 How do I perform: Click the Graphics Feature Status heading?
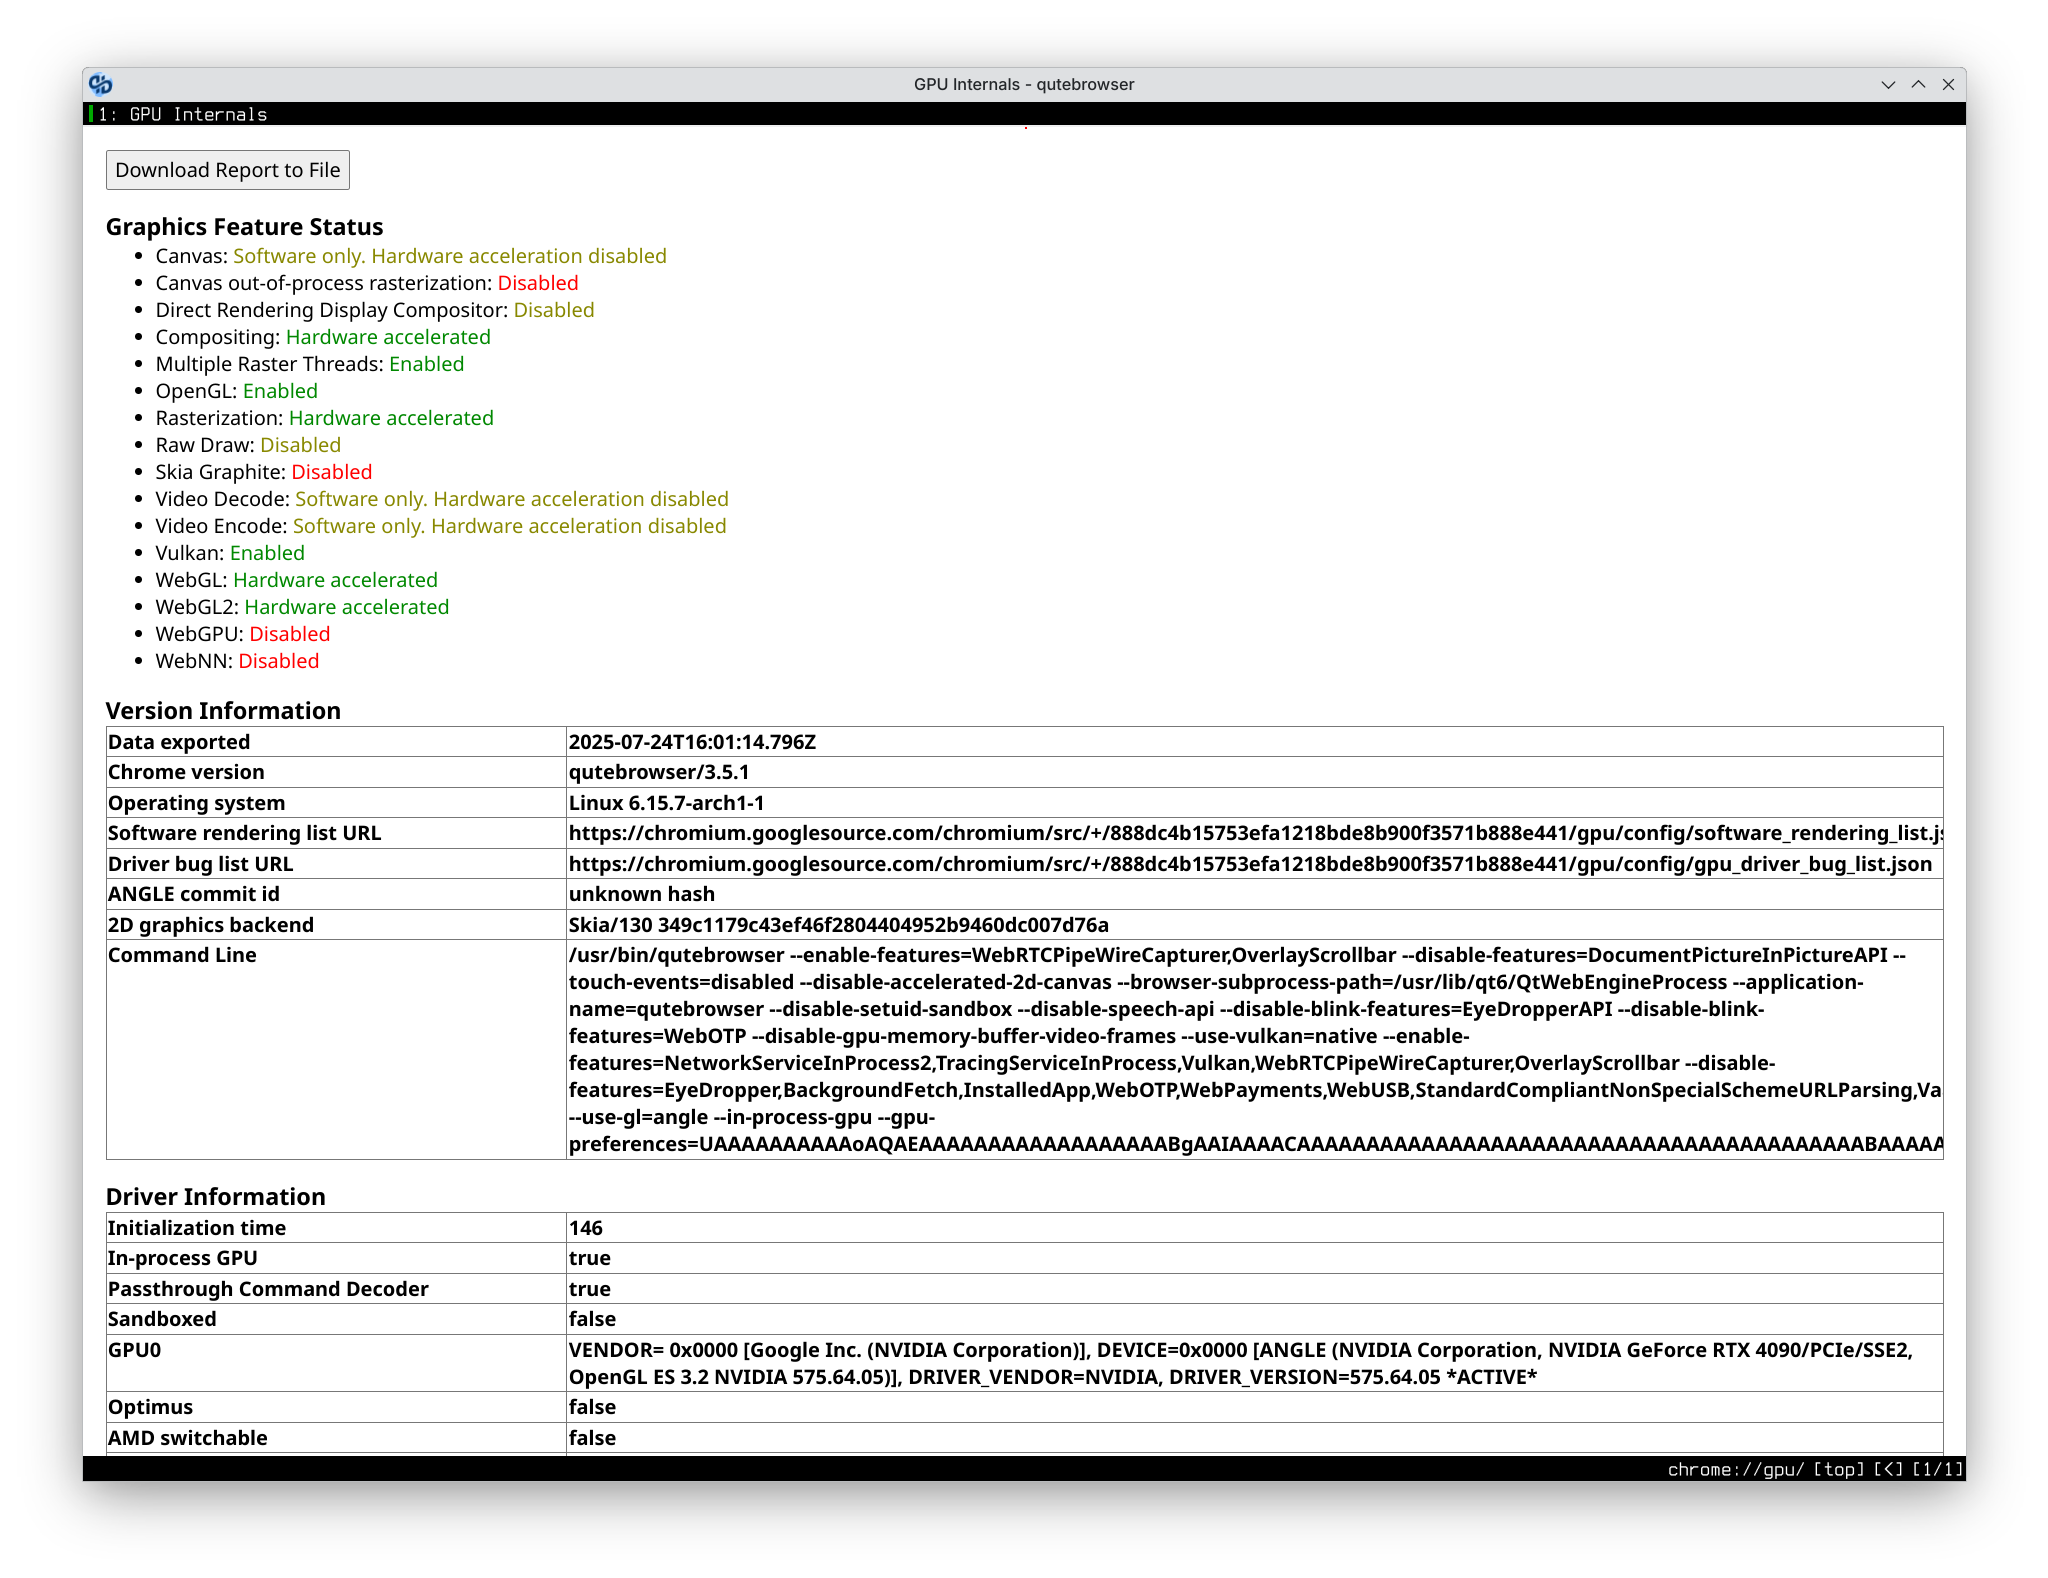(x=245, y=227)
